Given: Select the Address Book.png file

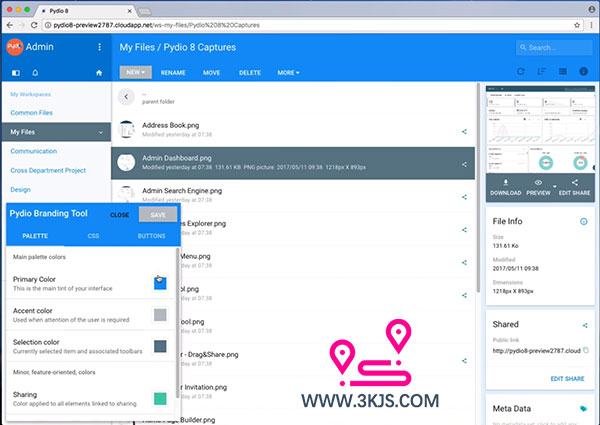Looking at the screenshot, I should click(293, 130).
